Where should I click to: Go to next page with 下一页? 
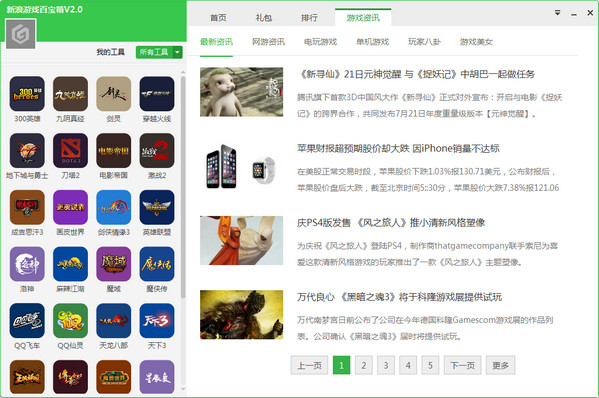click(463, 366)
